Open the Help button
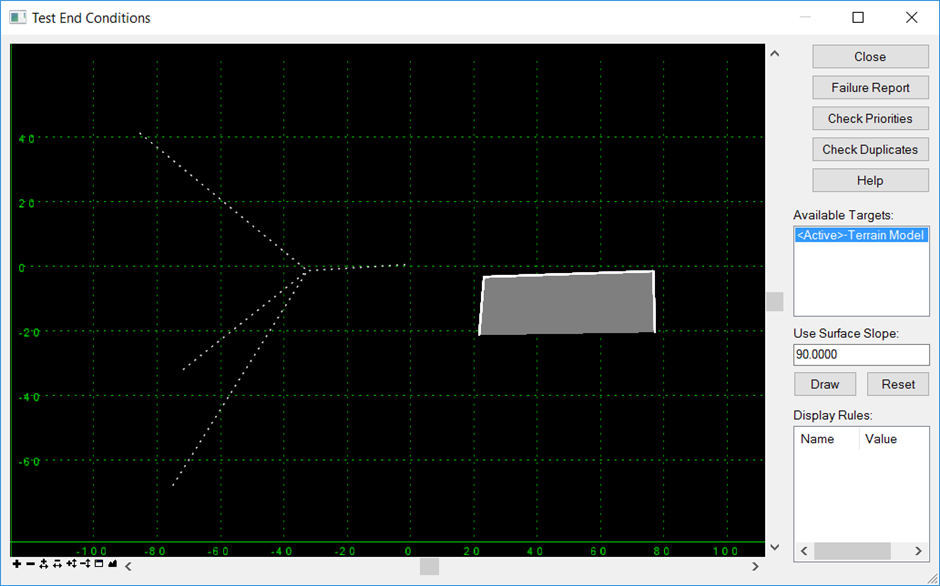Viewport: 940px width, 586px height. click(x=870, y=181)
